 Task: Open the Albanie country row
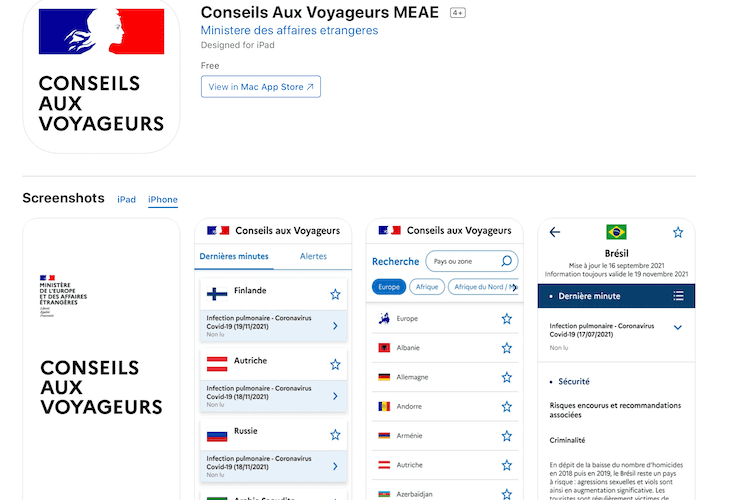click(x=445, y=348)
